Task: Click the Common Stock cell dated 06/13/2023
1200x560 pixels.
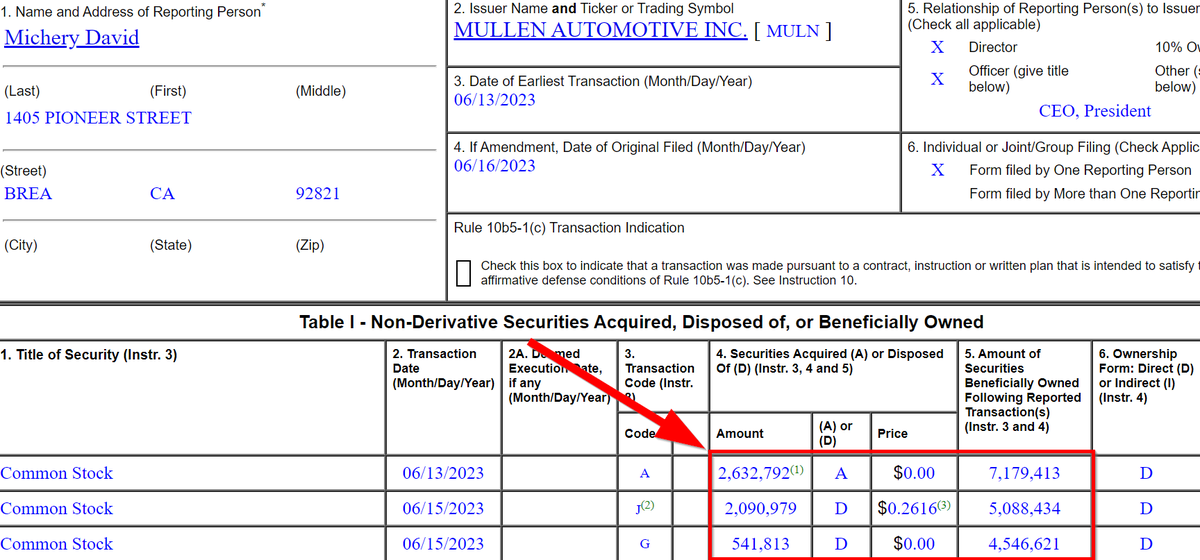Action: (x=57, y=473)
